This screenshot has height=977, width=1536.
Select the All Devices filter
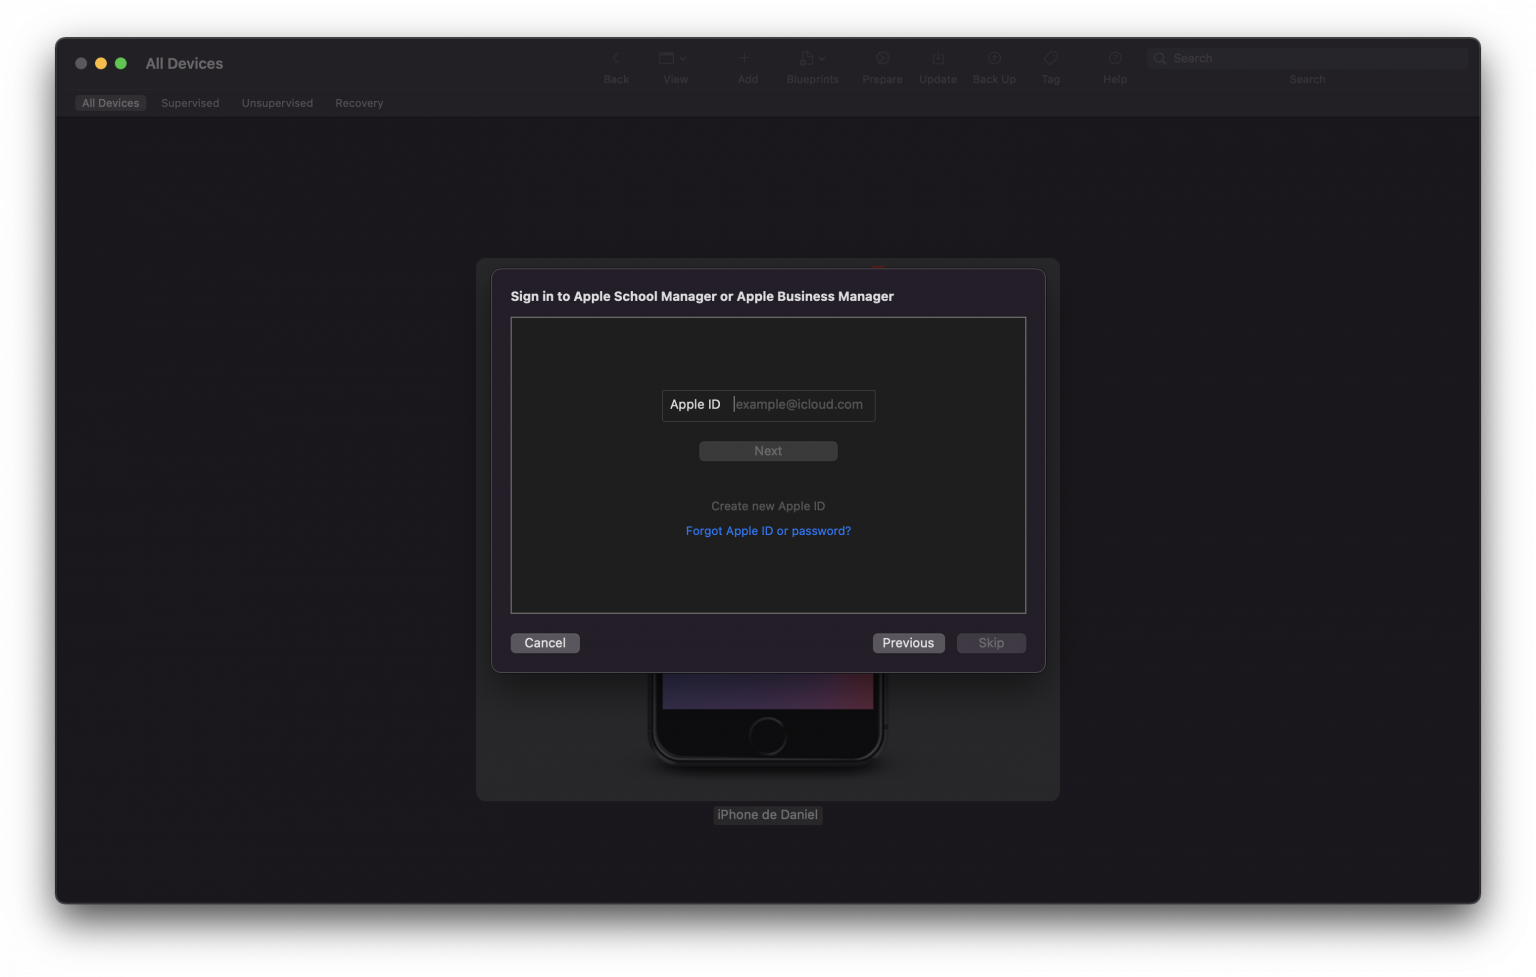tap(110, 102)
